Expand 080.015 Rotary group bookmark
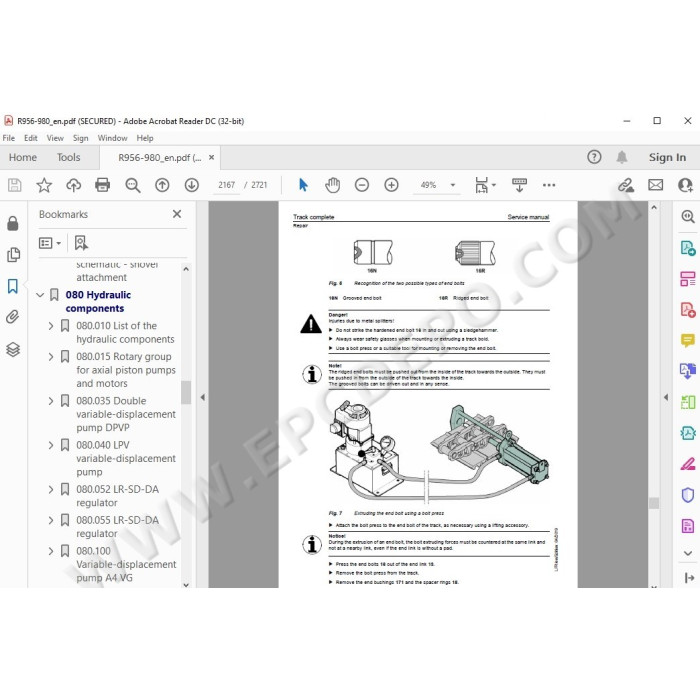This screenshot has width=700, height=700. coord(50,357)
